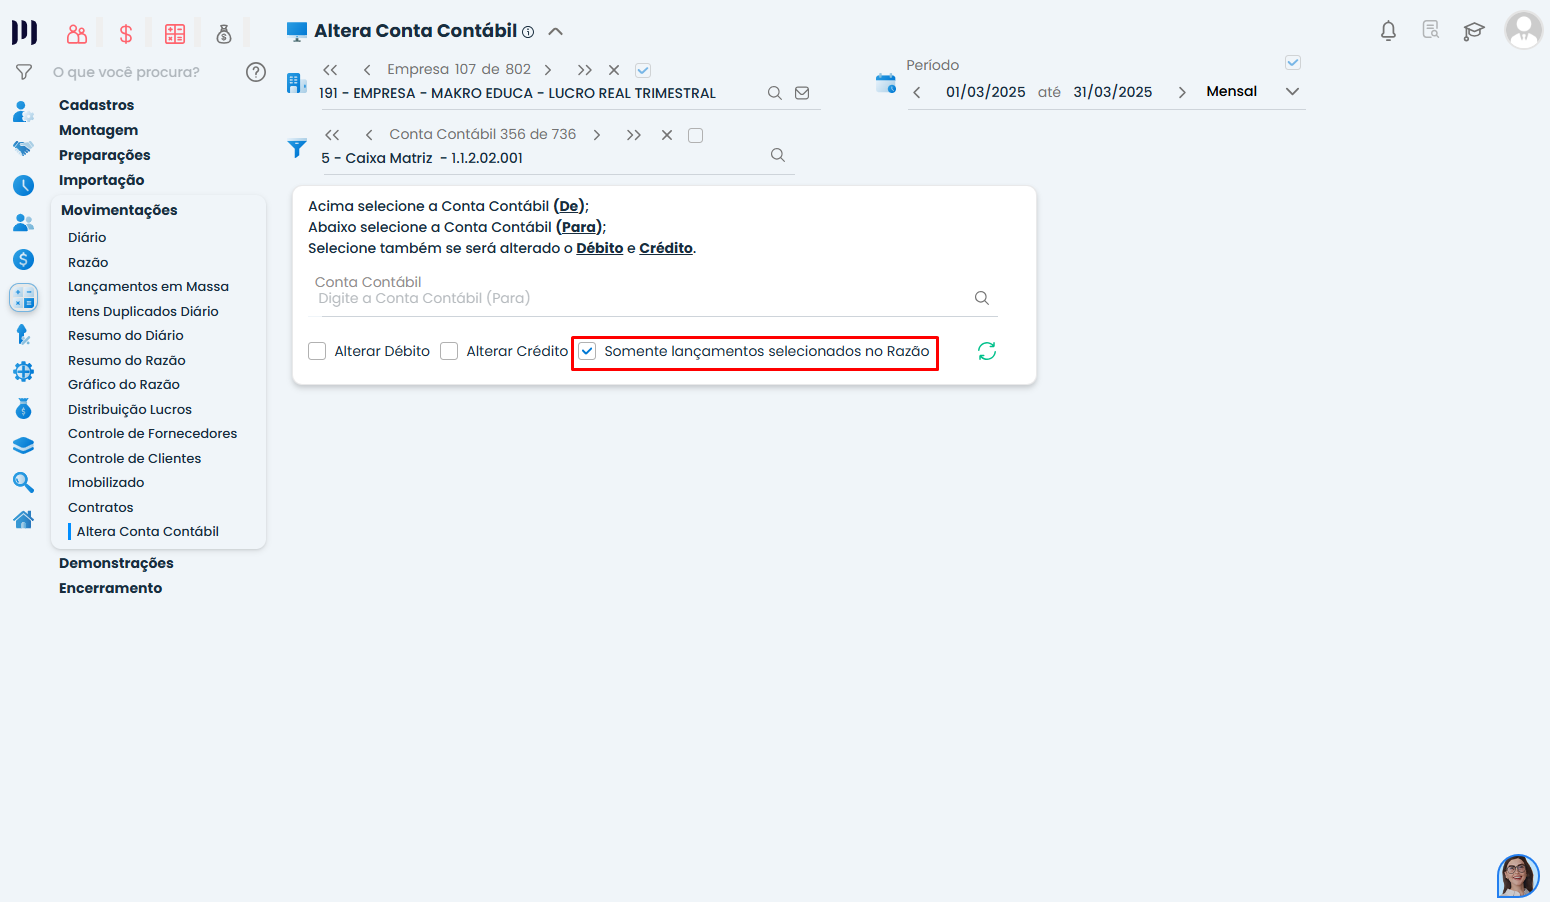Image resolution: width=1550 pixels, height=902 pixels.
Task: Go to next Período
Action: click(1182, 92)
